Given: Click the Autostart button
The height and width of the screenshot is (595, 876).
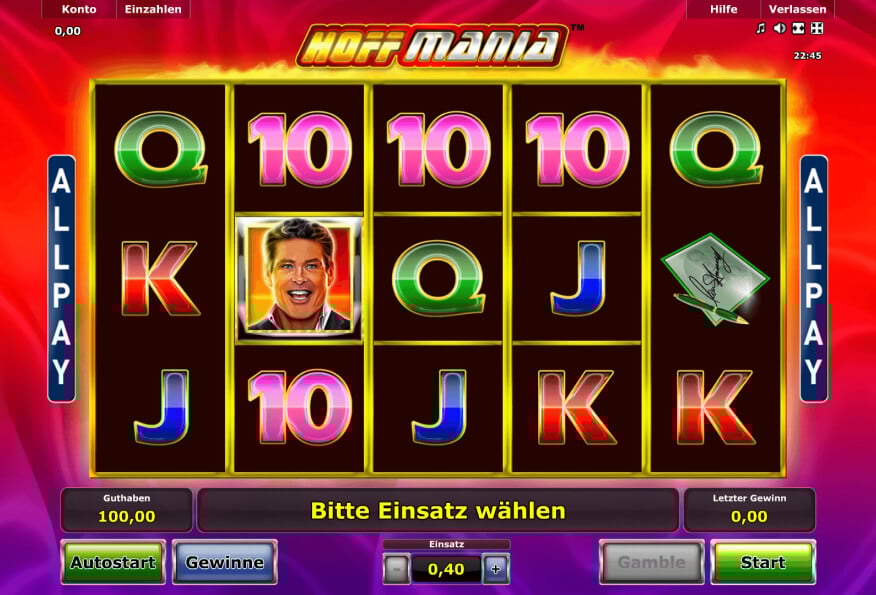Looking at the screenshot, I should 113,562.
